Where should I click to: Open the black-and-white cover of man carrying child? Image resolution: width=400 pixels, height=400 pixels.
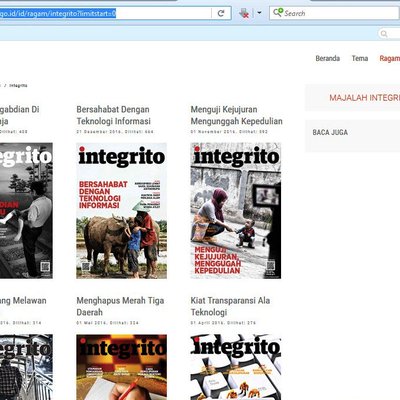click(26, 211)
